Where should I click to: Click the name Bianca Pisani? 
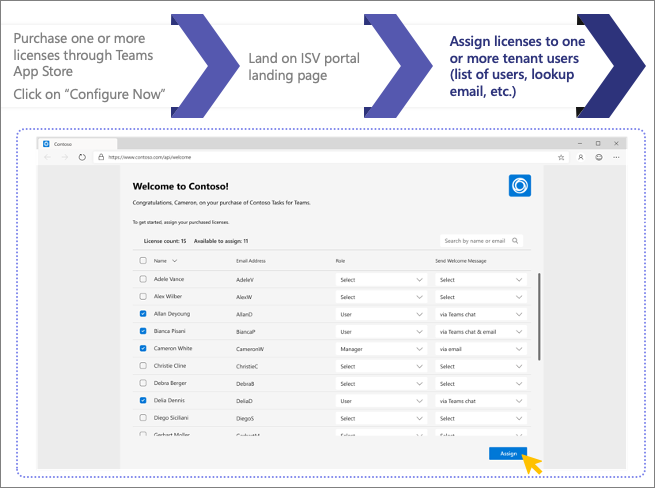pos(170,331)
